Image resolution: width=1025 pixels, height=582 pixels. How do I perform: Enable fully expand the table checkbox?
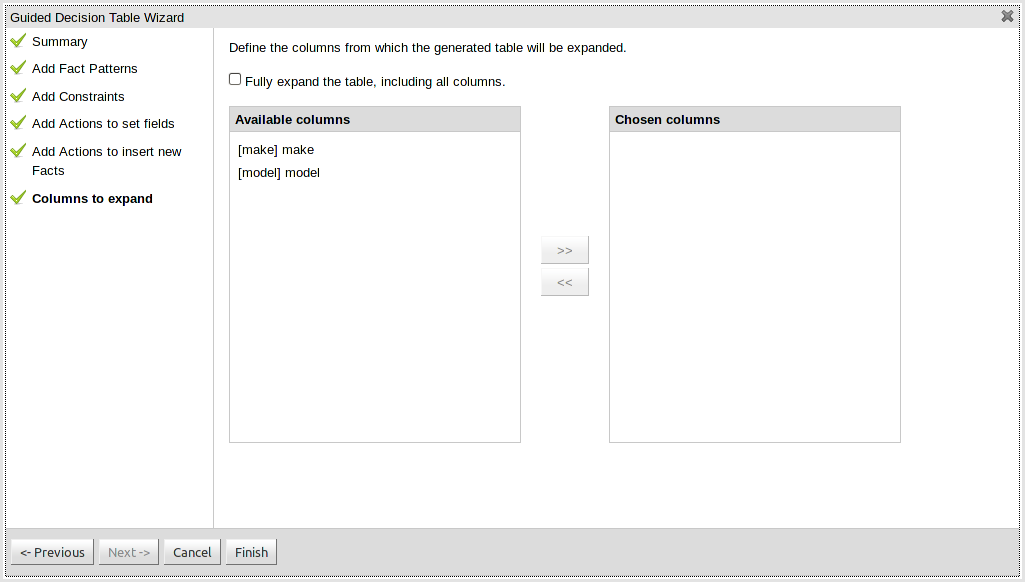coord(235,79)
